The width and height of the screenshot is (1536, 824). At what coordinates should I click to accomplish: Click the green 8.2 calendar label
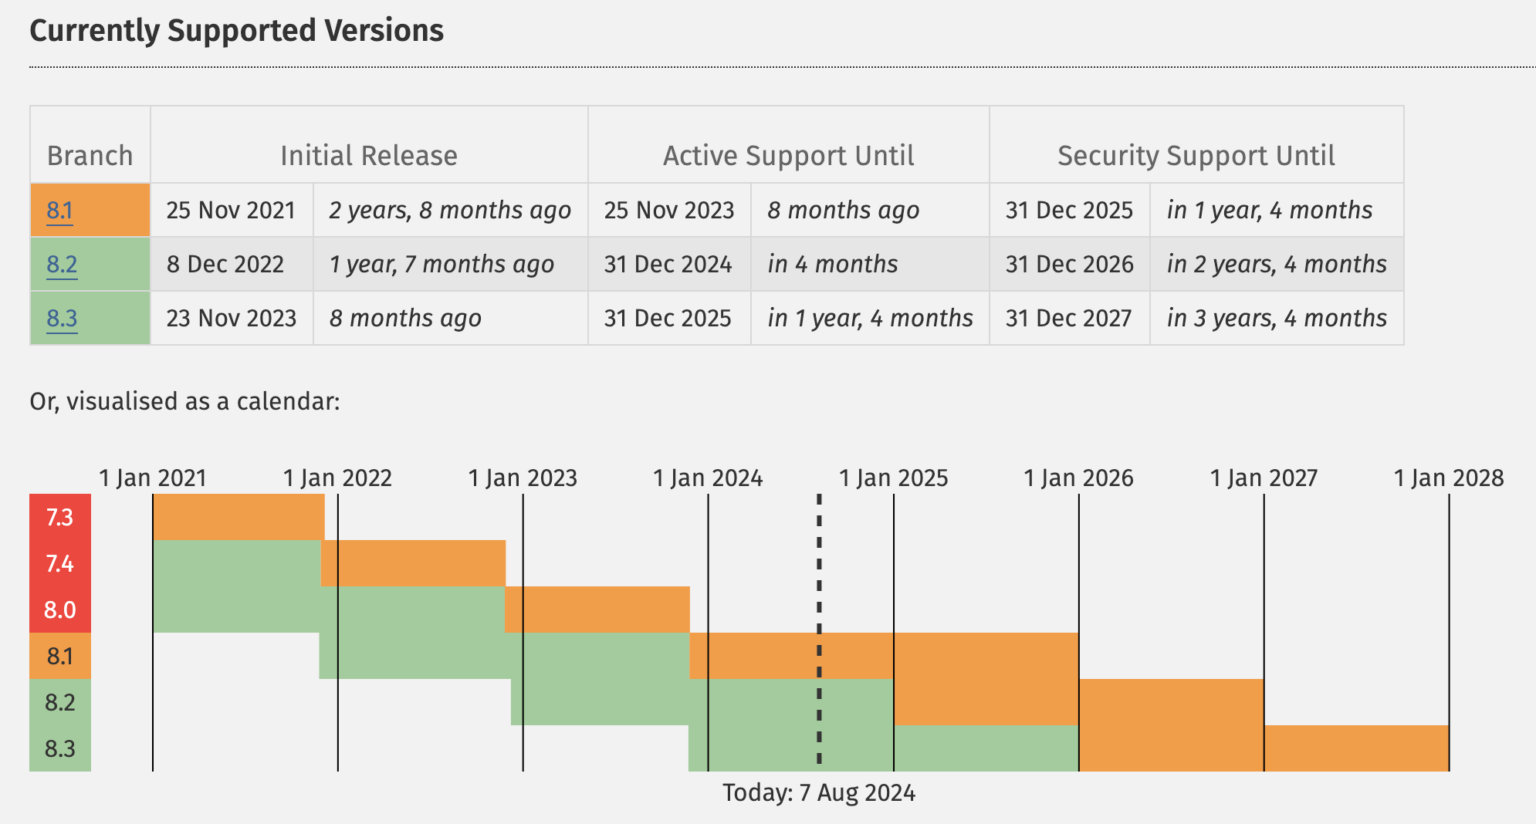tap(60, 702)
